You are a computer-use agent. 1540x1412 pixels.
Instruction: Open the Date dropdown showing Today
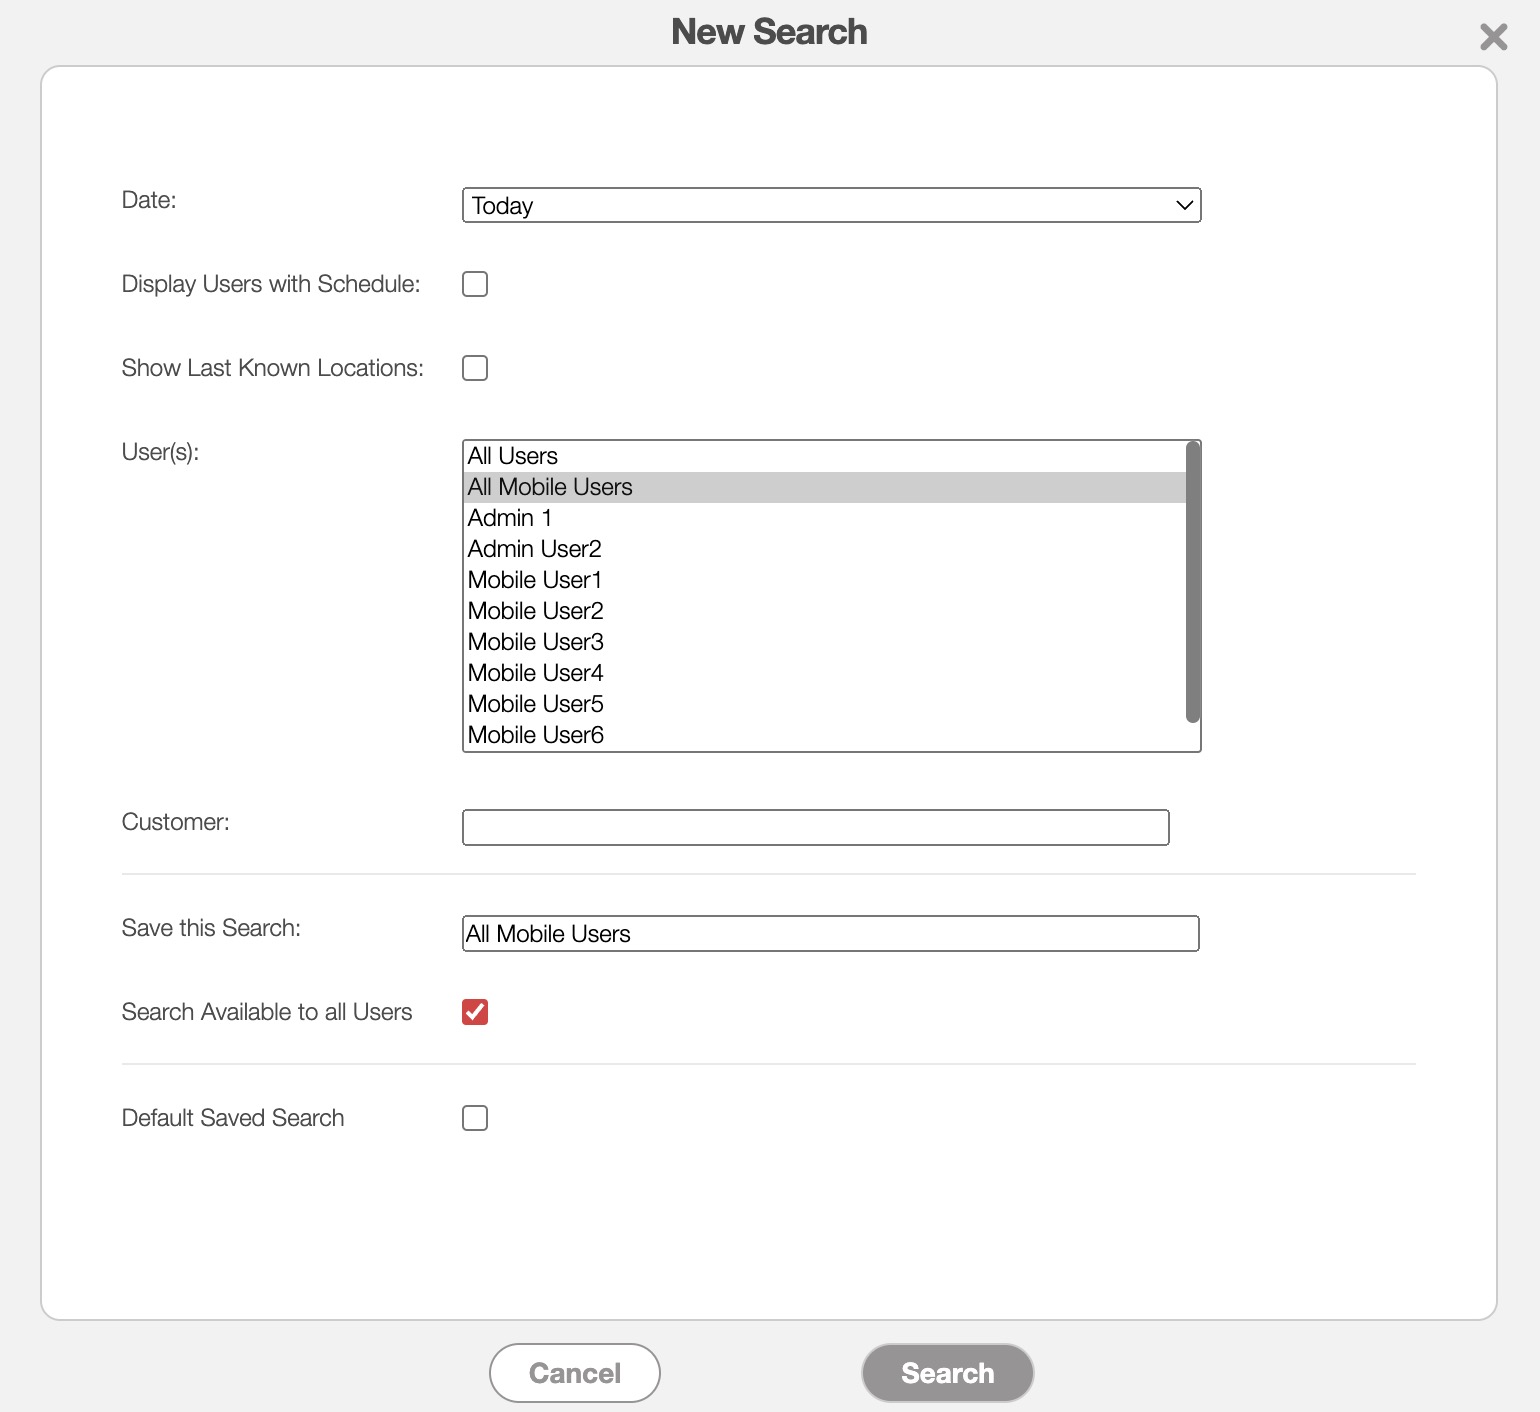pos(830,205)
